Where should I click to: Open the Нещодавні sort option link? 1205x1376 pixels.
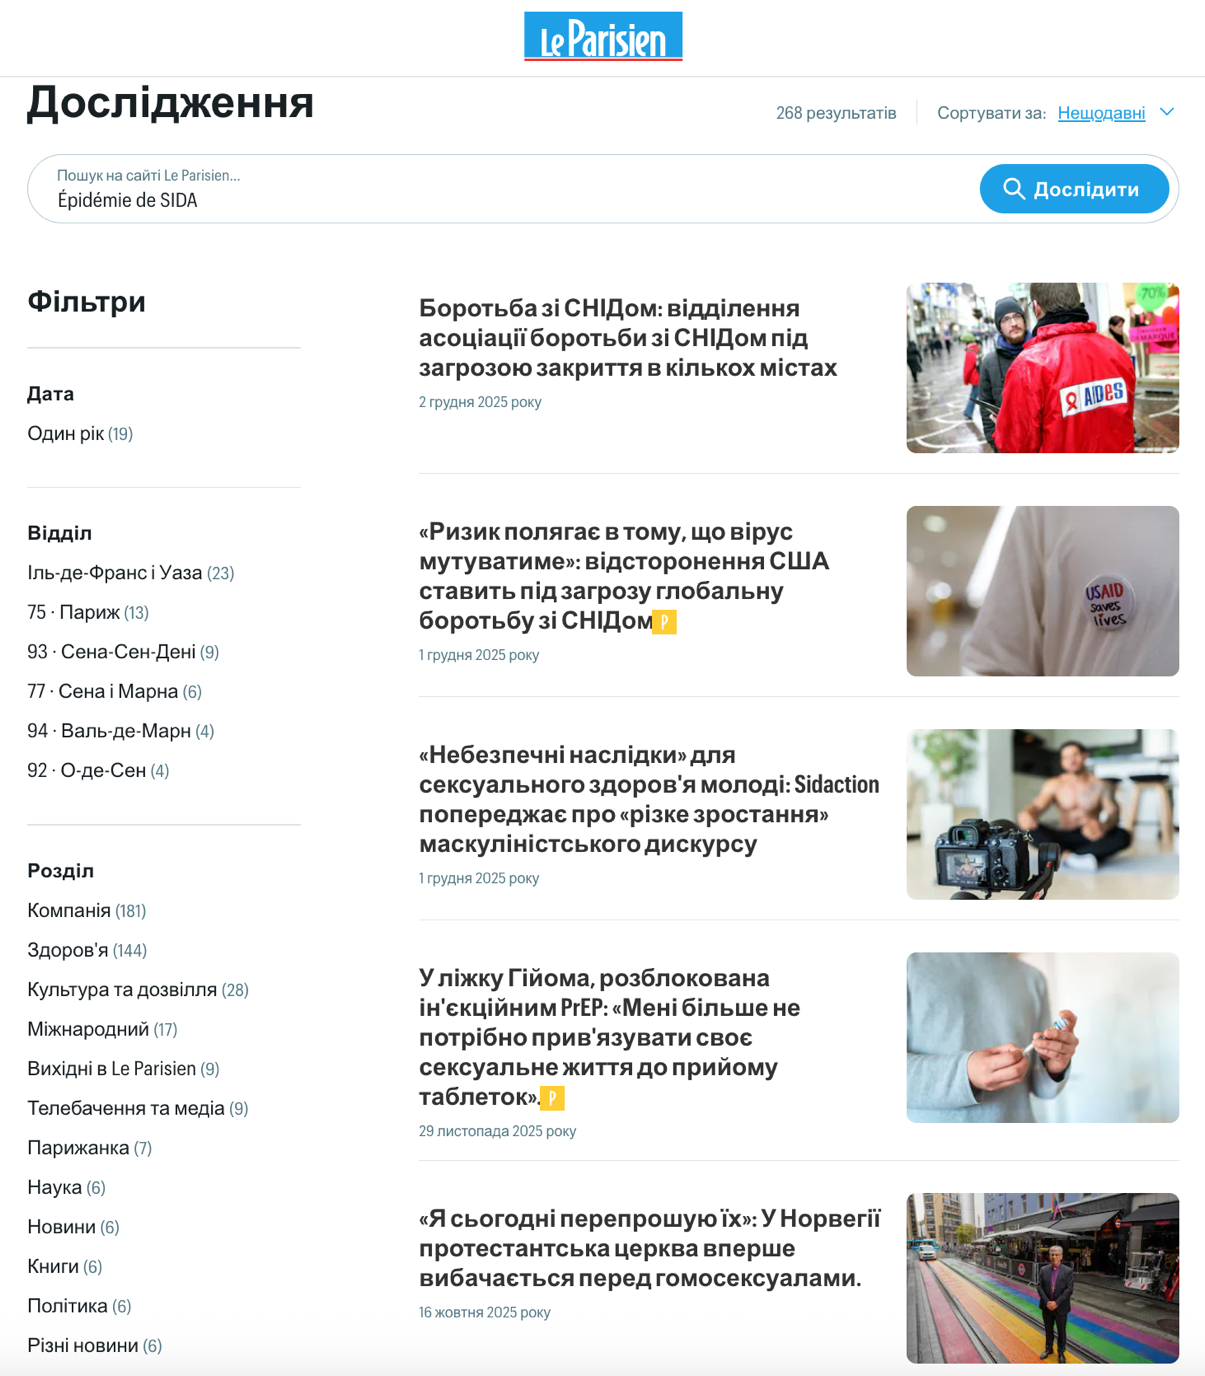pos(1101,113)
